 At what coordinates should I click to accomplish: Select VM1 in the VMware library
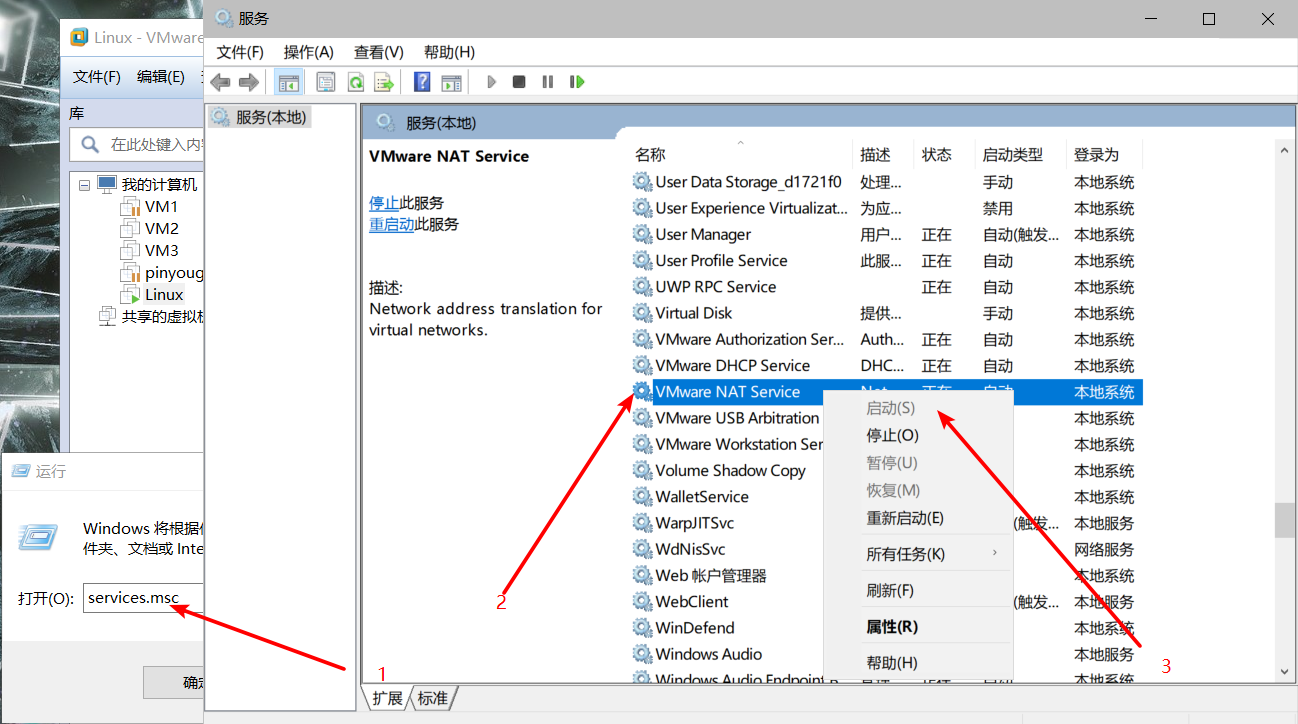tap(161, 207)
